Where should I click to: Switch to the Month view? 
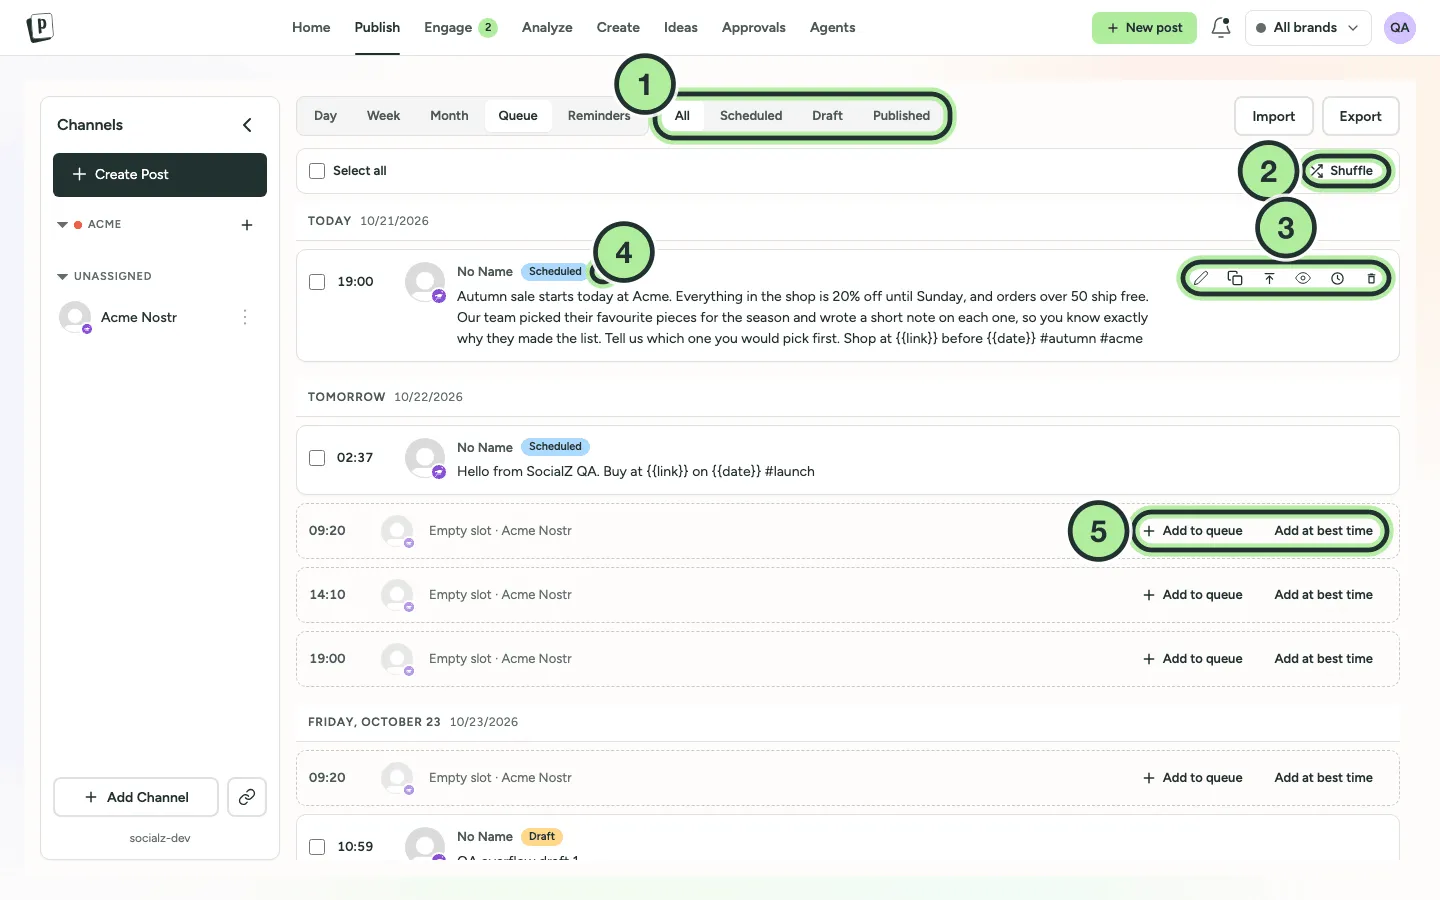click(x=449, y=116)
